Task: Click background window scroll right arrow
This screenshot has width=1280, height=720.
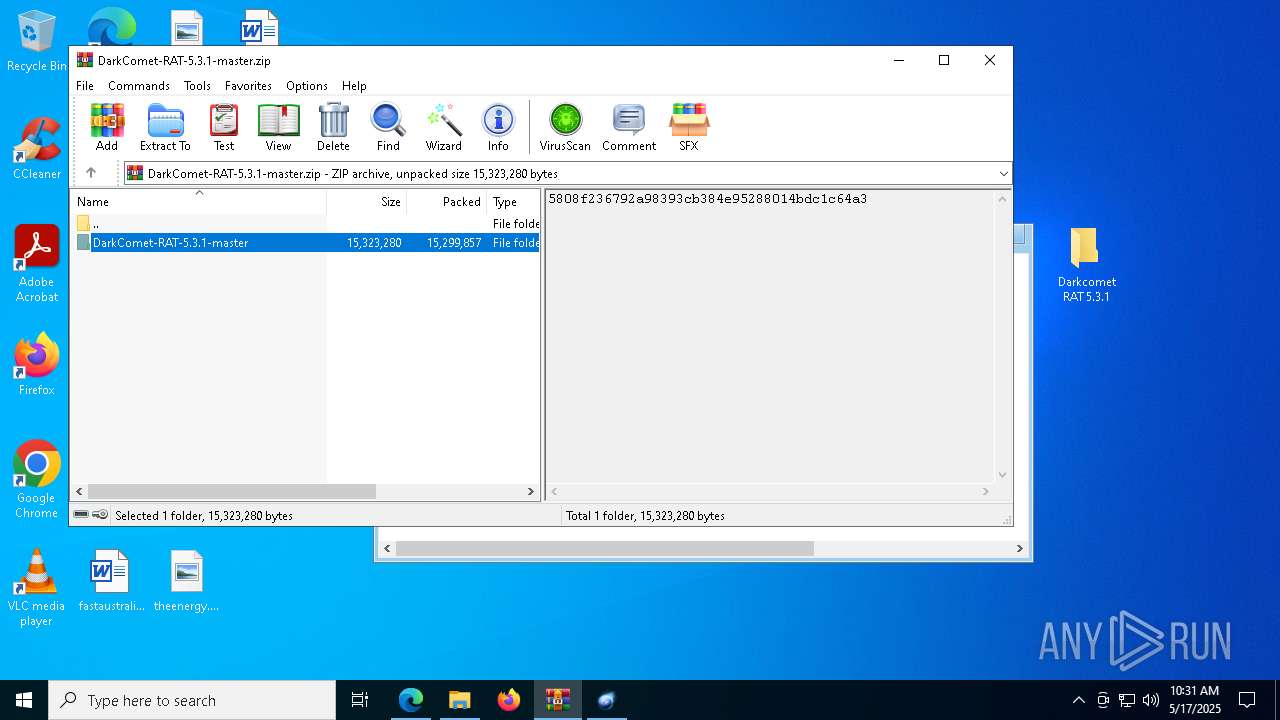Action: tap(1020, 548)
